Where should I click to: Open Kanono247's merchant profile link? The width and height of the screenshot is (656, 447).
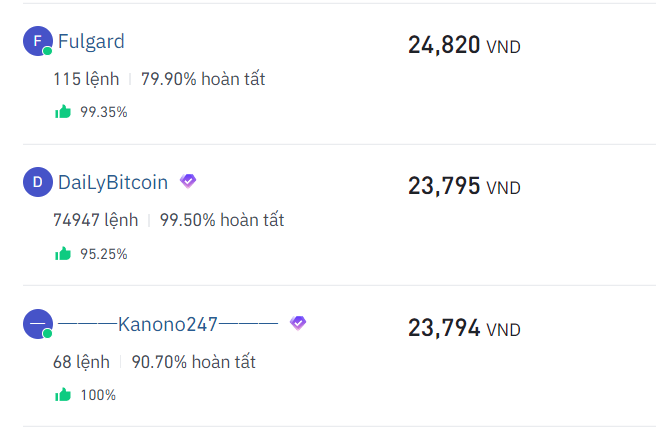[167, 324]
